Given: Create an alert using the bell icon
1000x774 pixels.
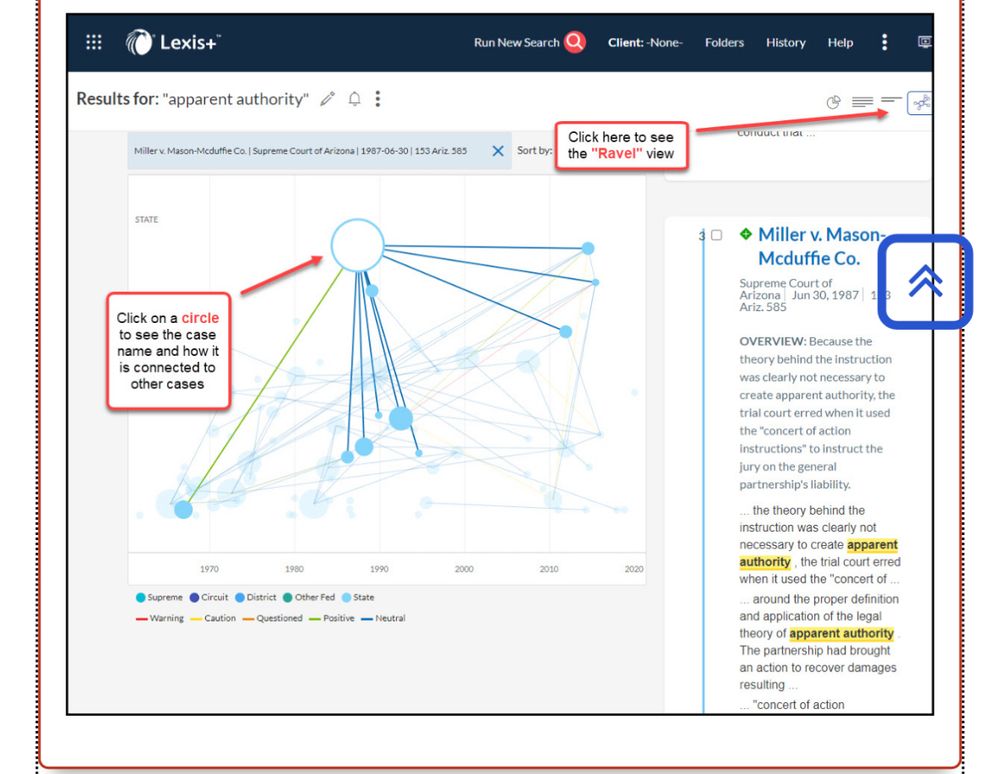Looking at the screenshot, I should pyautogui.click(x=355, y=99).
